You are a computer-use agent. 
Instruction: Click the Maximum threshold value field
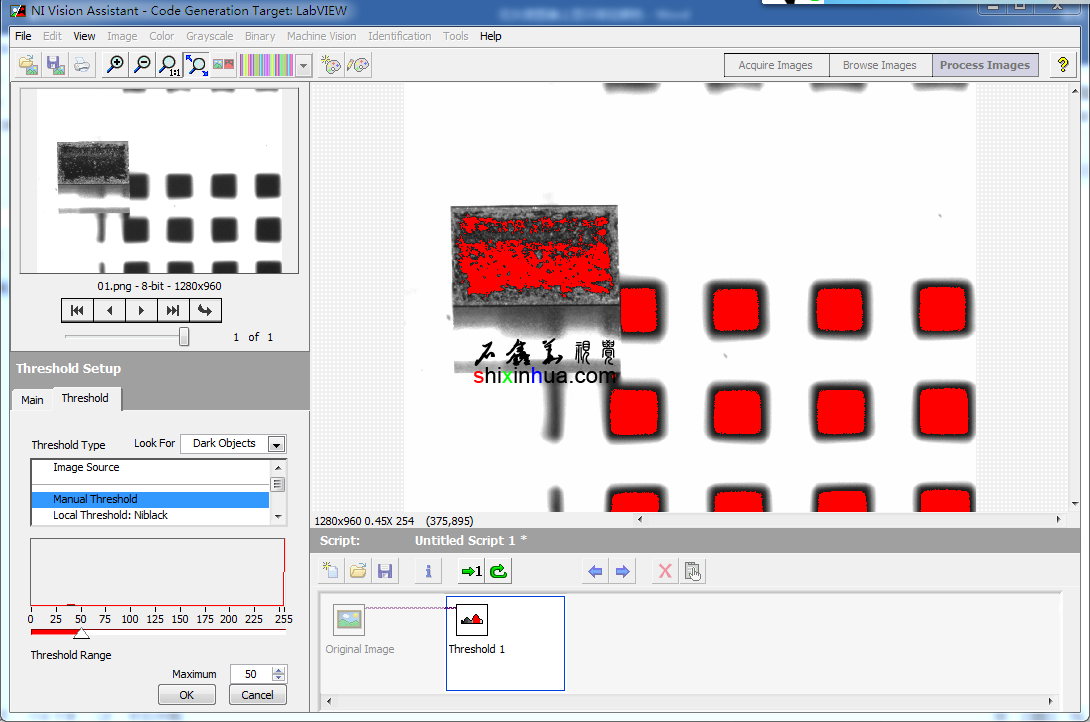pos(250,674)
